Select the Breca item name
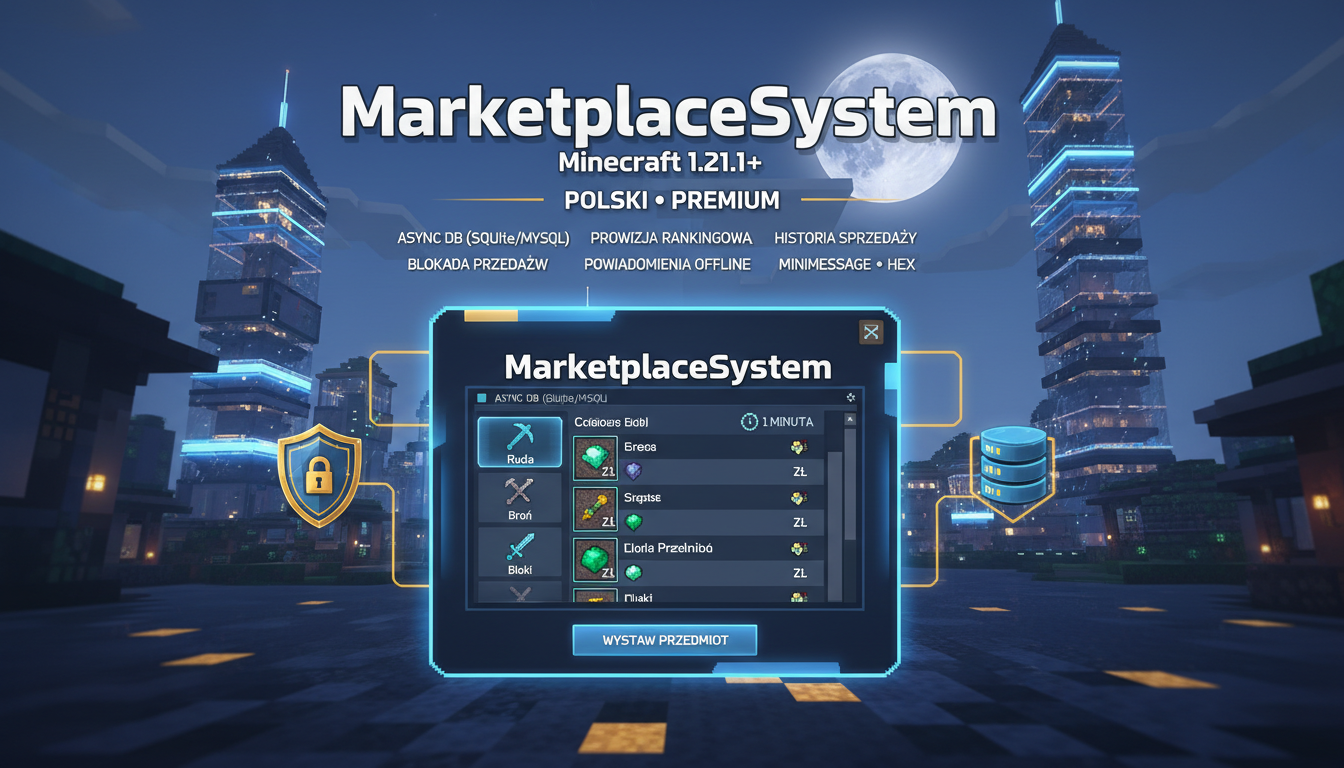The height and width of the screenshot is (768, 1344). point(640,447)
